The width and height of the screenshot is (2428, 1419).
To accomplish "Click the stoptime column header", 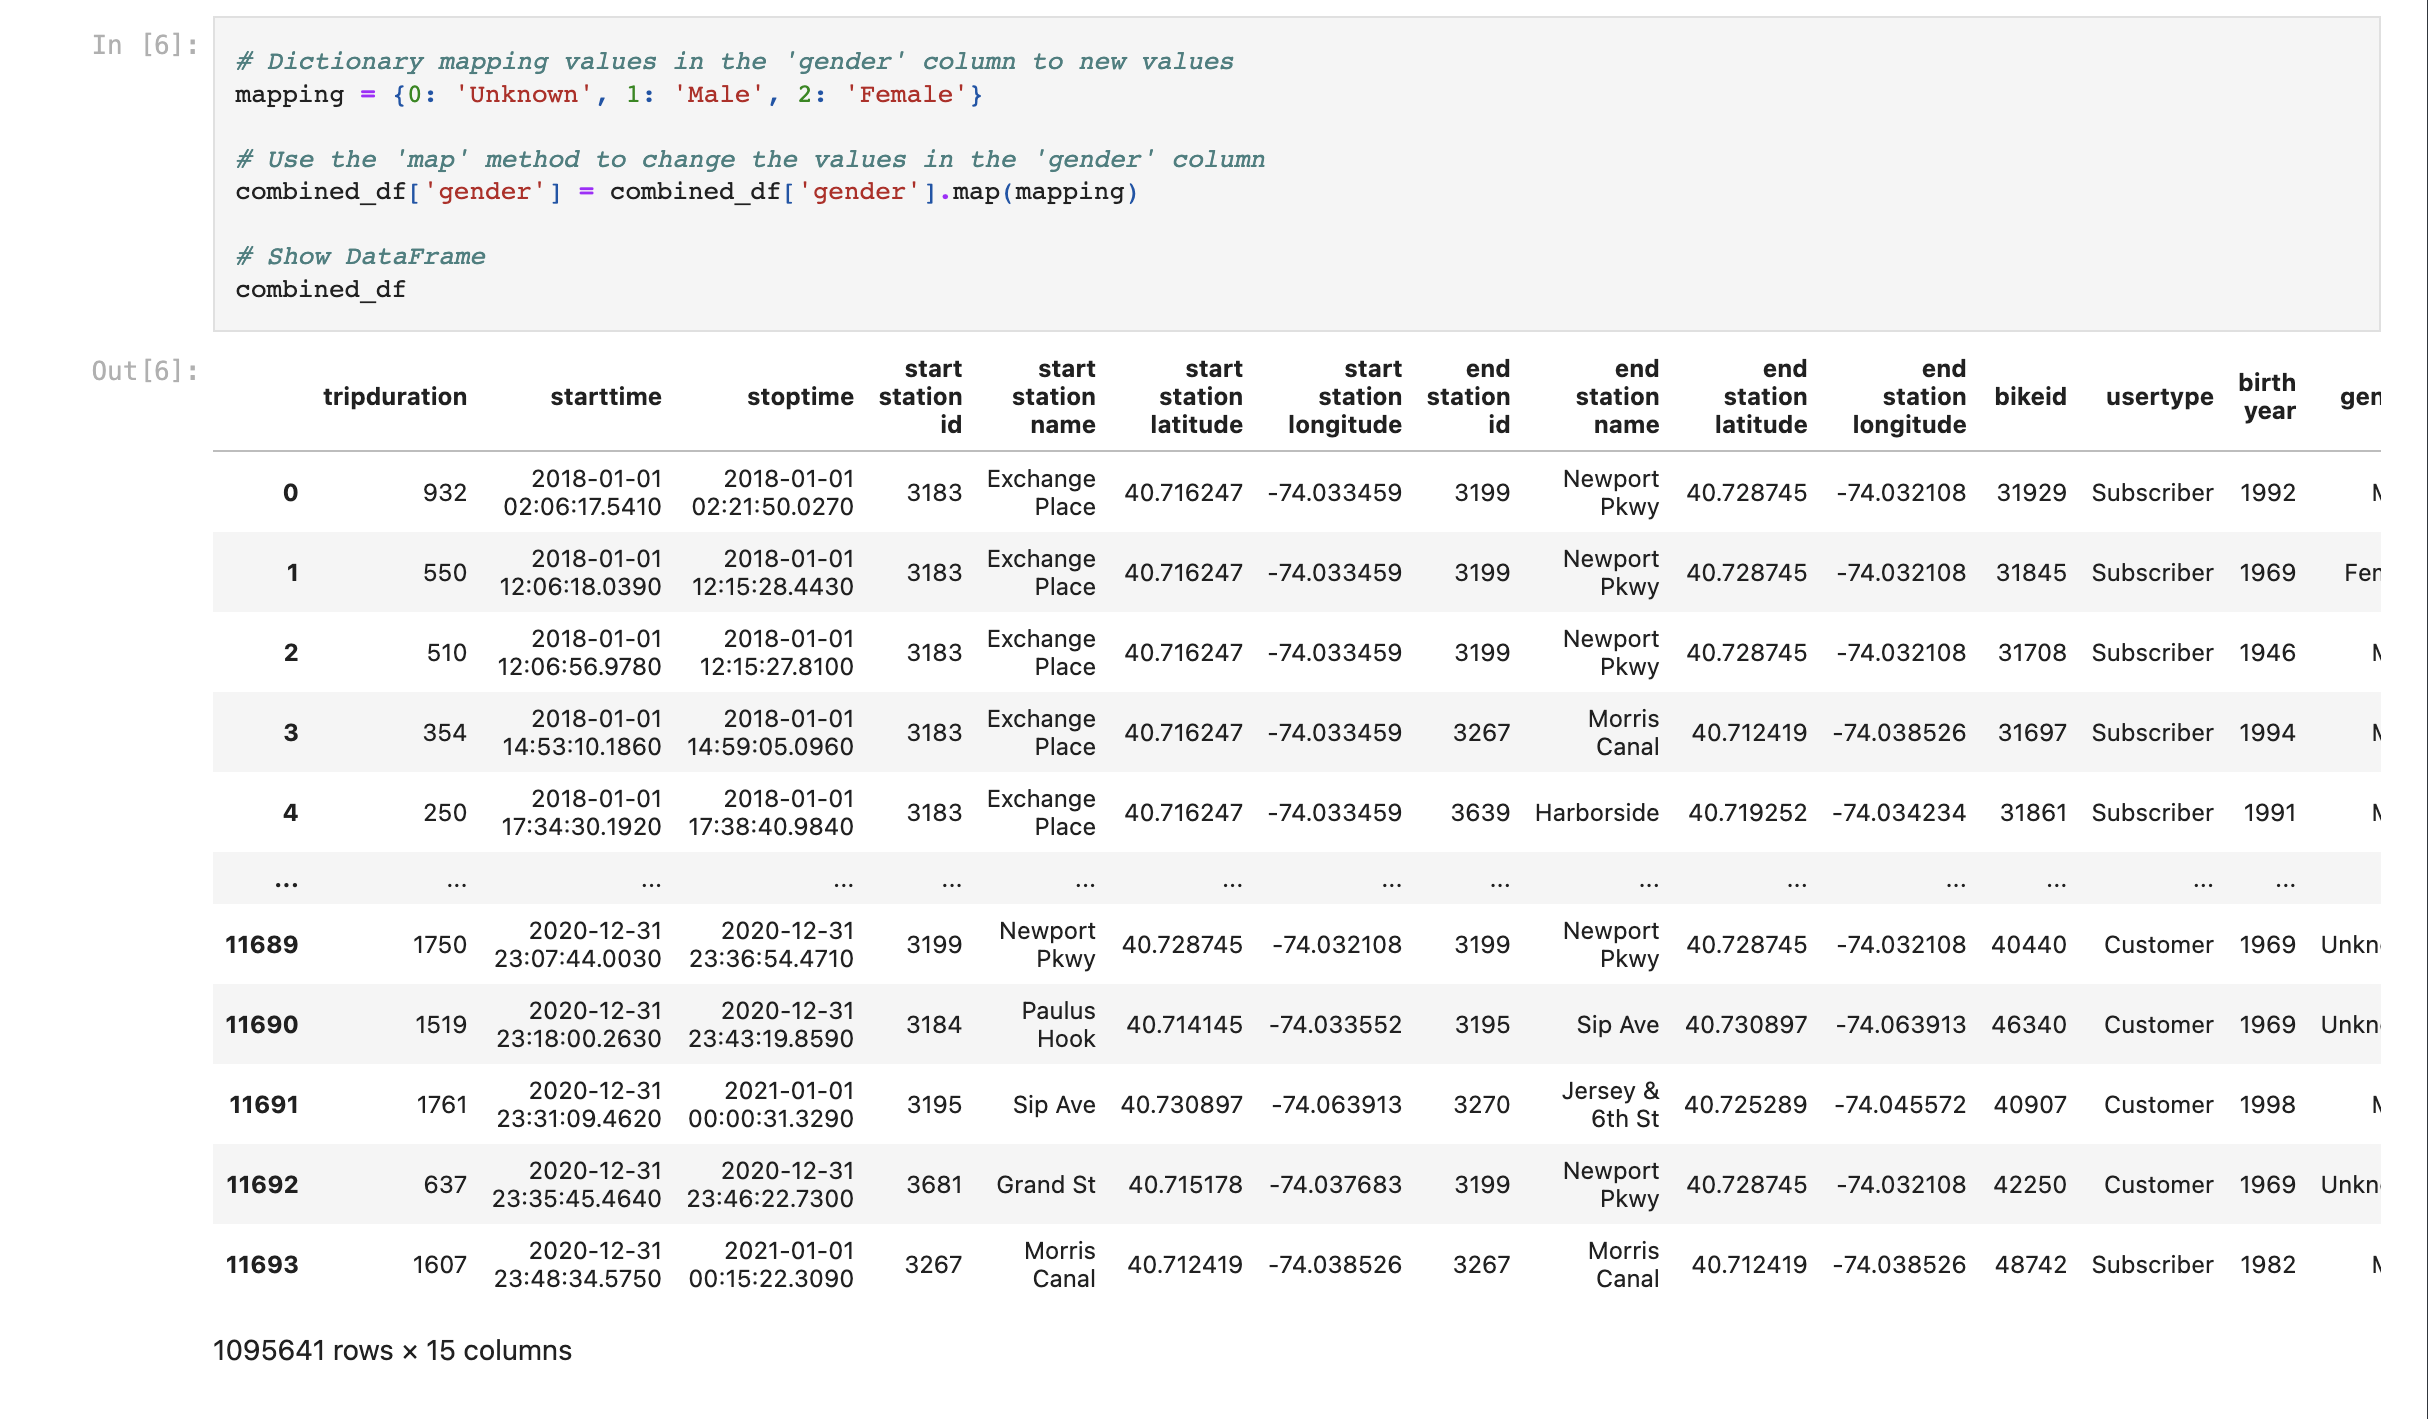I will pos(800,396).
